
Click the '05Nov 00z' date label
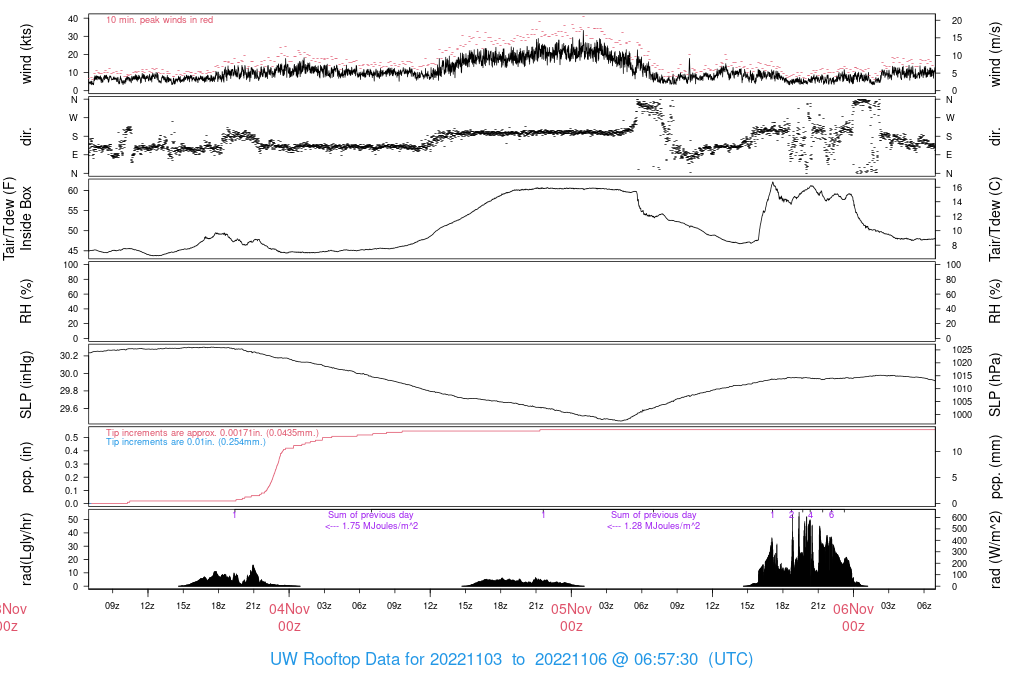tap(571, 618)
